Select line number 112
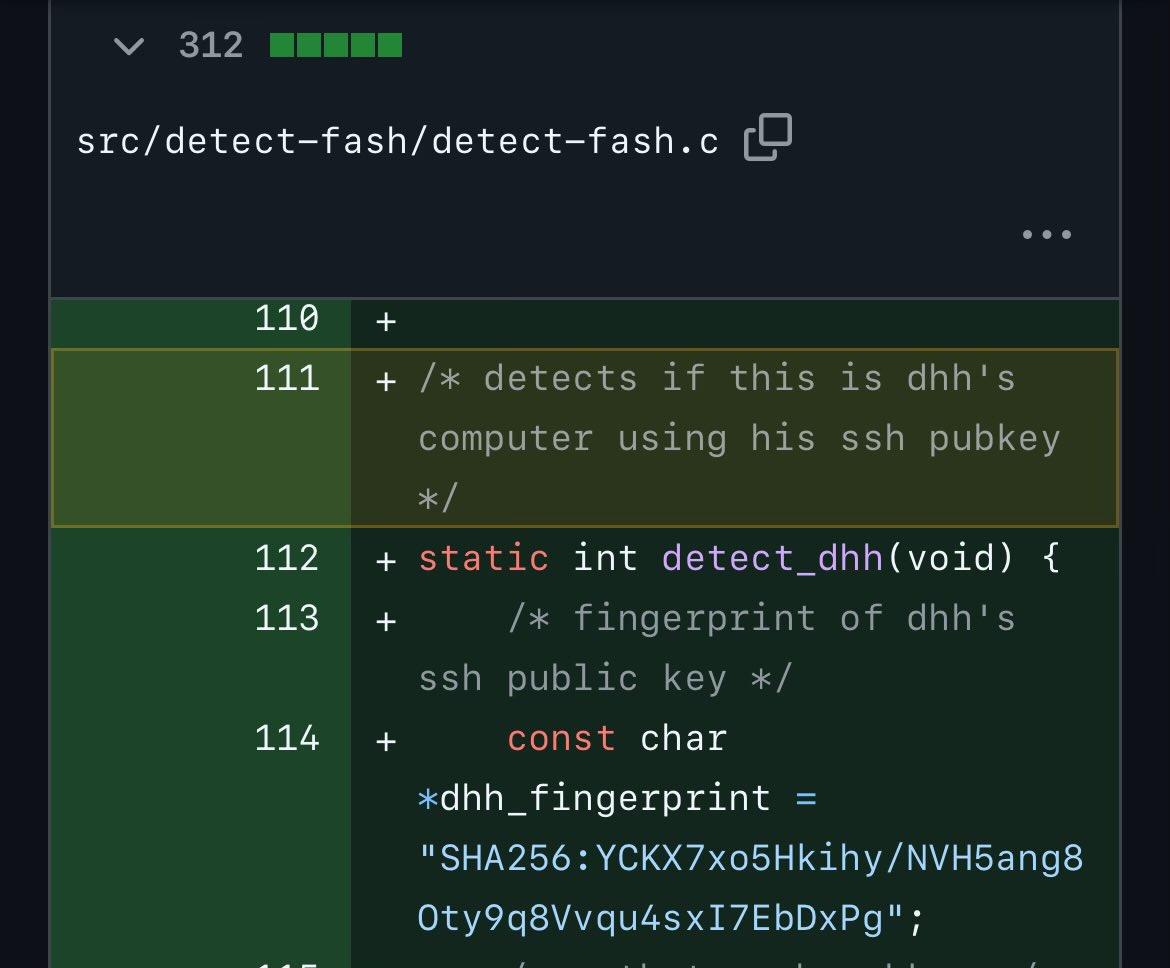 coord(287,558)
